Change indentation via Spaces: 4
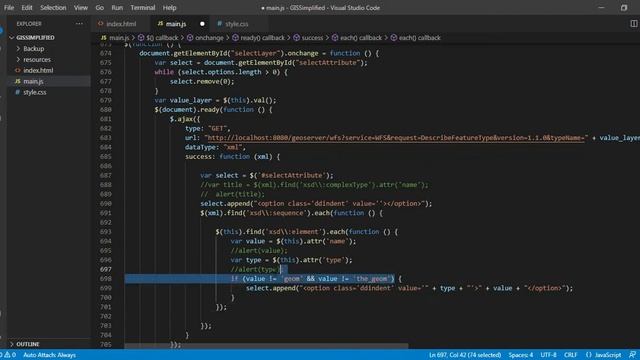Screen dimensions: 640x360 tap(521, 355)
